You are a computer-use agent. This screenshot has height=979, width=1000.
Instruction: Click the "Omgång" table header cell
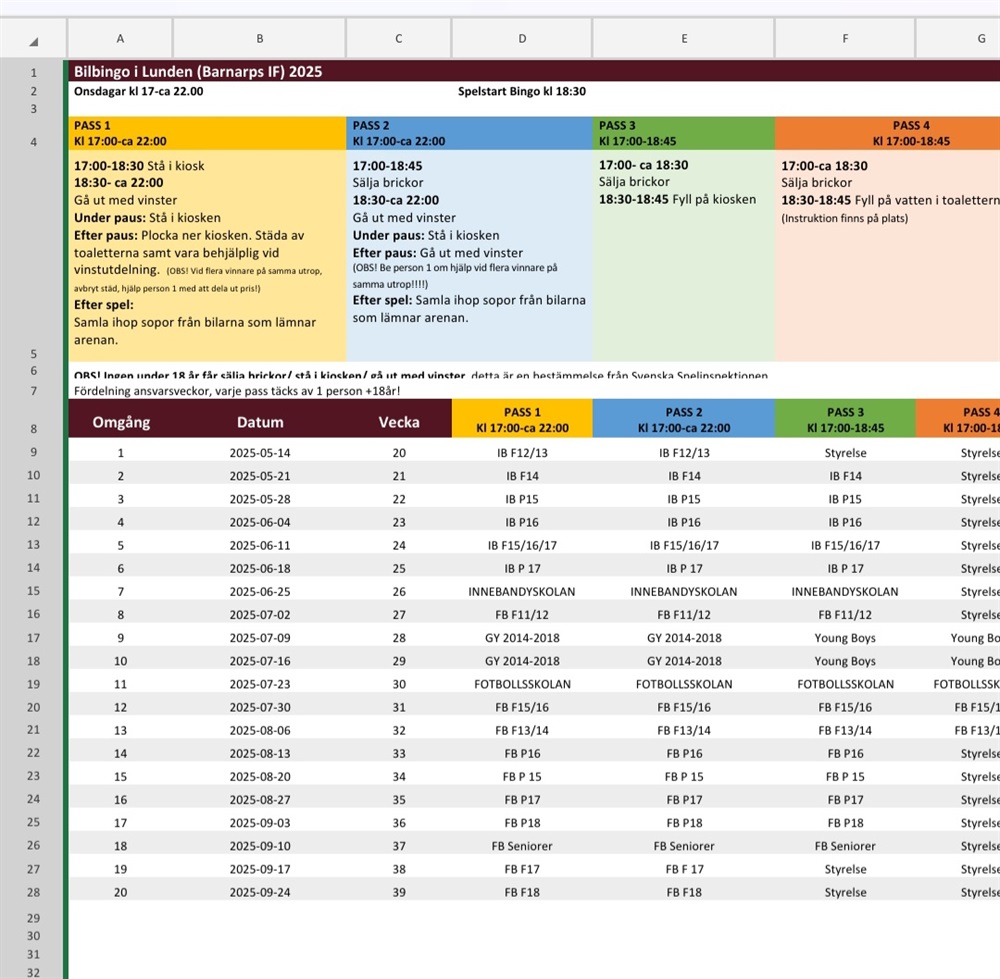point(121,421)
